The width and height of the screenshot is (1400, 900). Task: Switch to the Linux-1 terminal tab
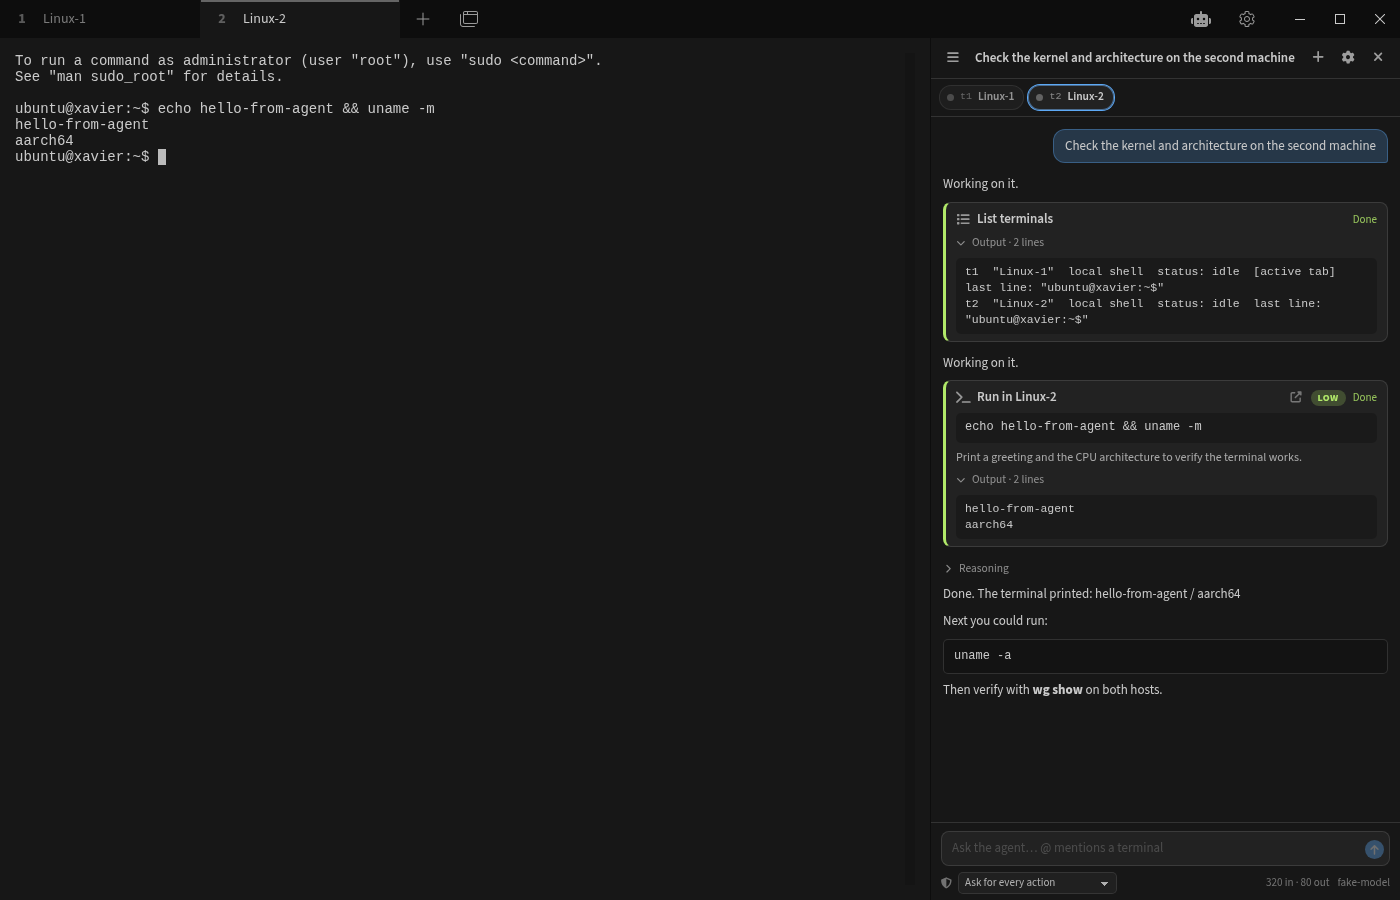tap(100, 19)
